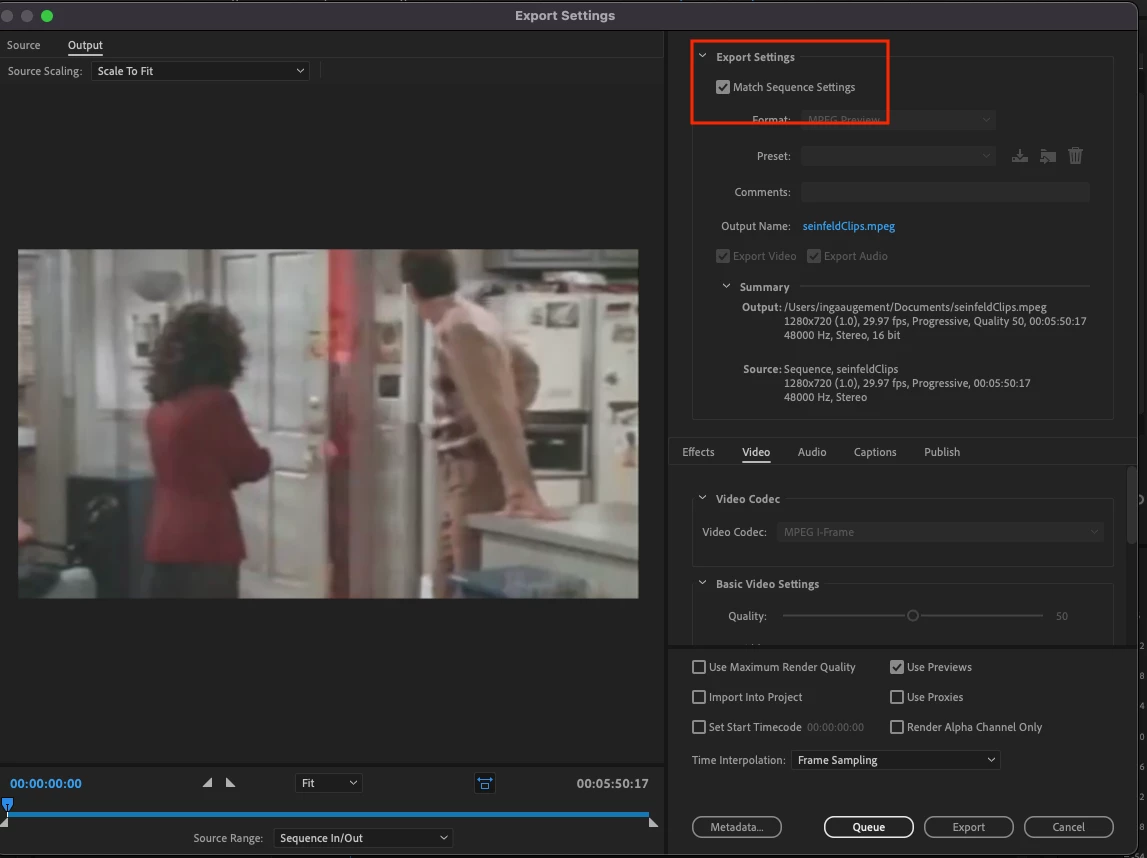
Task: Enable Set Start Timecode checkbox
Action: pyautogui.click(x=699, y=727)
